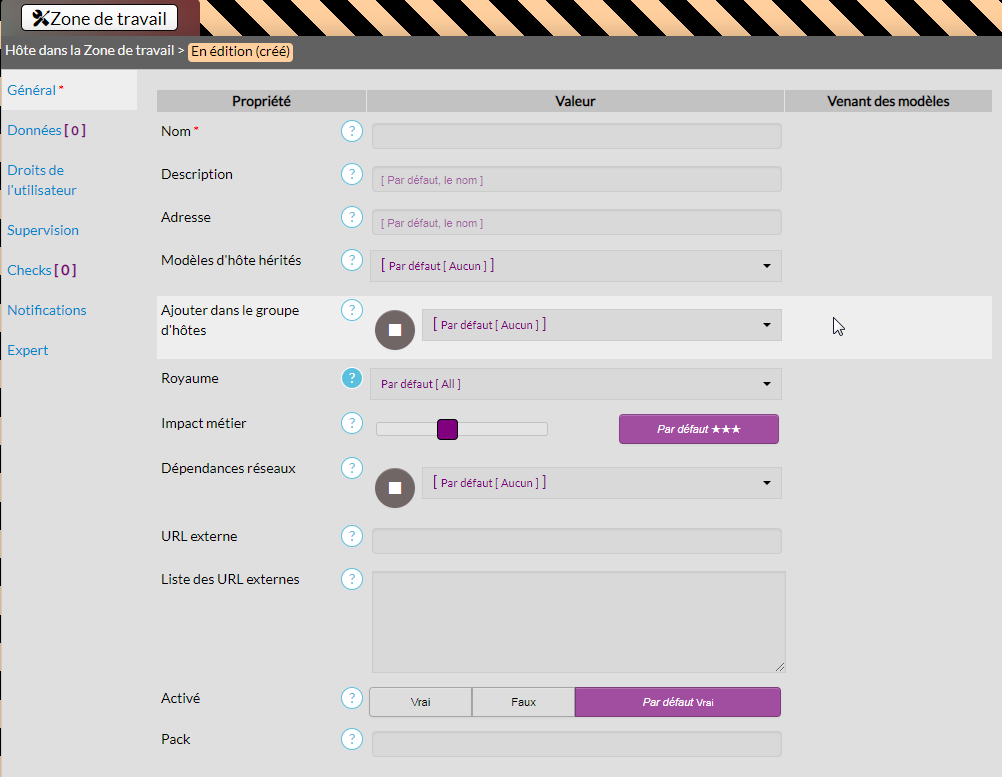1002x777 pixels.
Task: Click help icon for Modèles d'hôte hérités
Action: 351,260
